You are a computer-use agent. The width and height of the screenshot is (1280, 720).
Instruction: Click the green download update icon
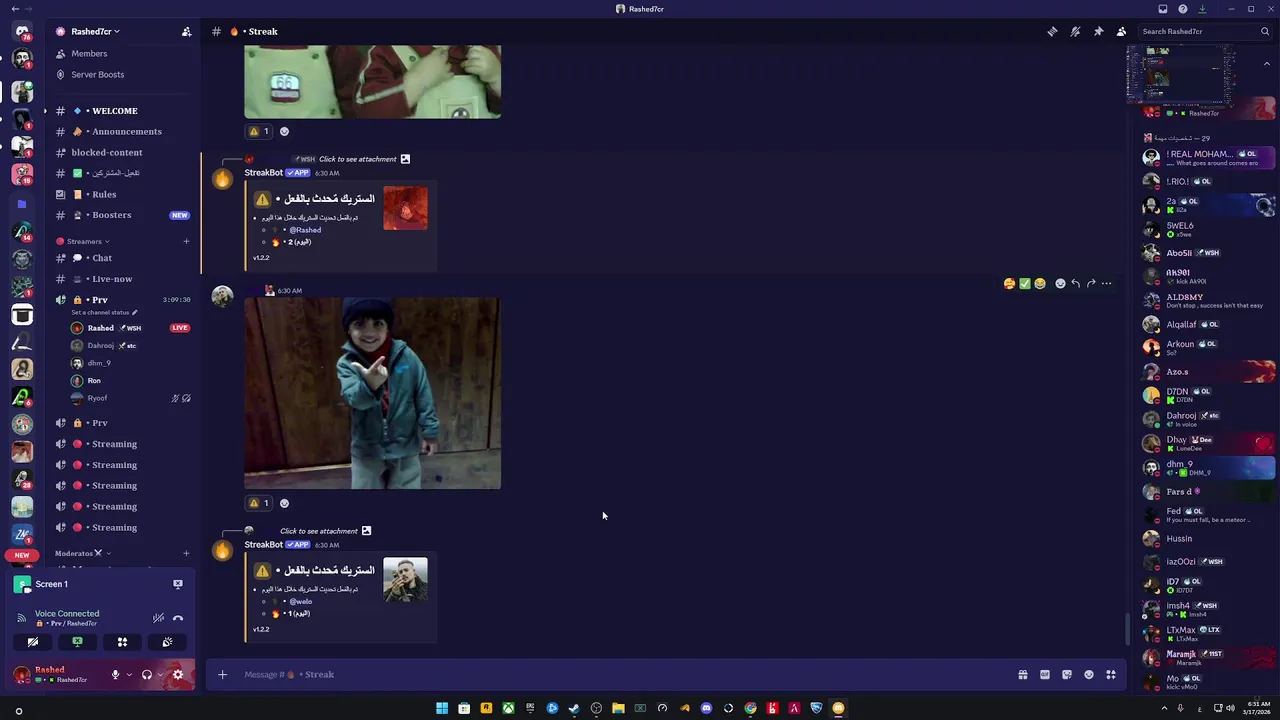point(1202,9)
